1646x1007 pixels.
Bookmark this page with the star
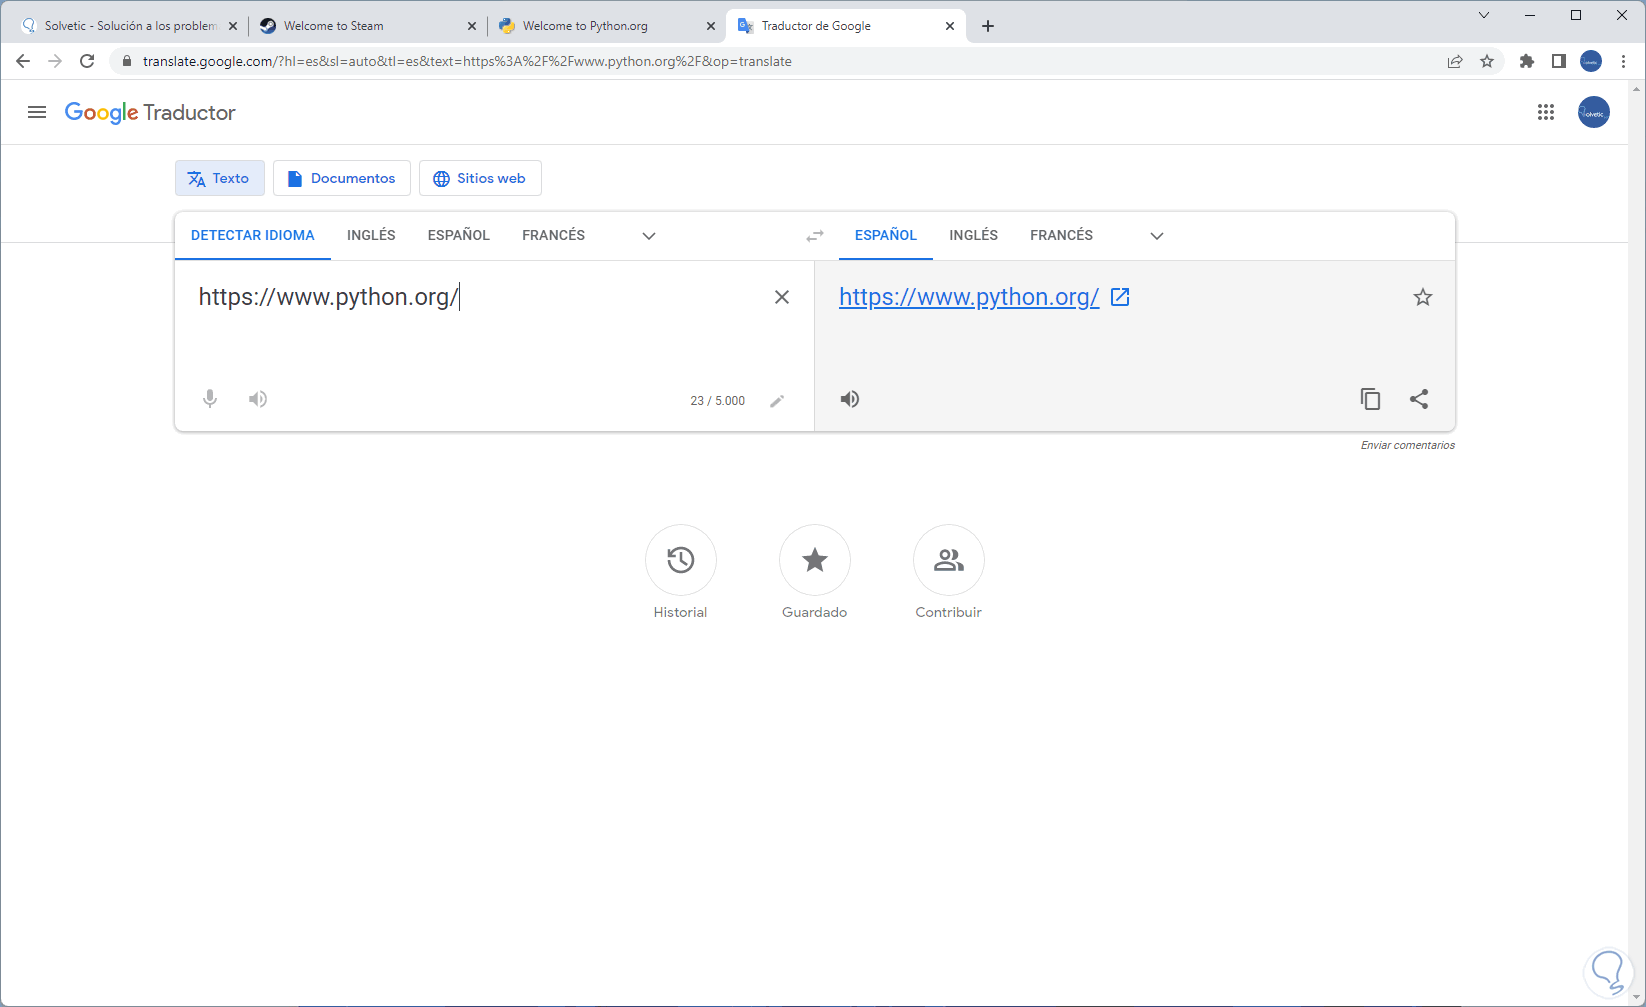1487,61
